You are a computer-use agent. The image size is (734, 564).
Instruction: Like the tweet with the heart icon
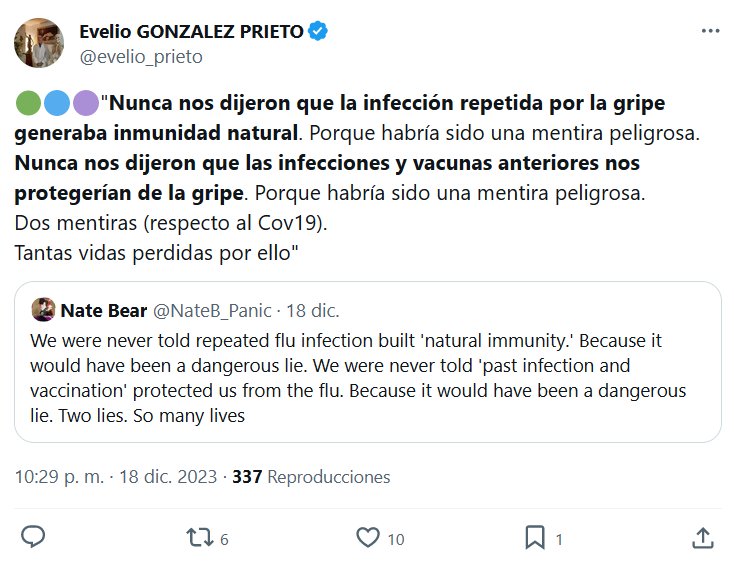pos(369,537)
